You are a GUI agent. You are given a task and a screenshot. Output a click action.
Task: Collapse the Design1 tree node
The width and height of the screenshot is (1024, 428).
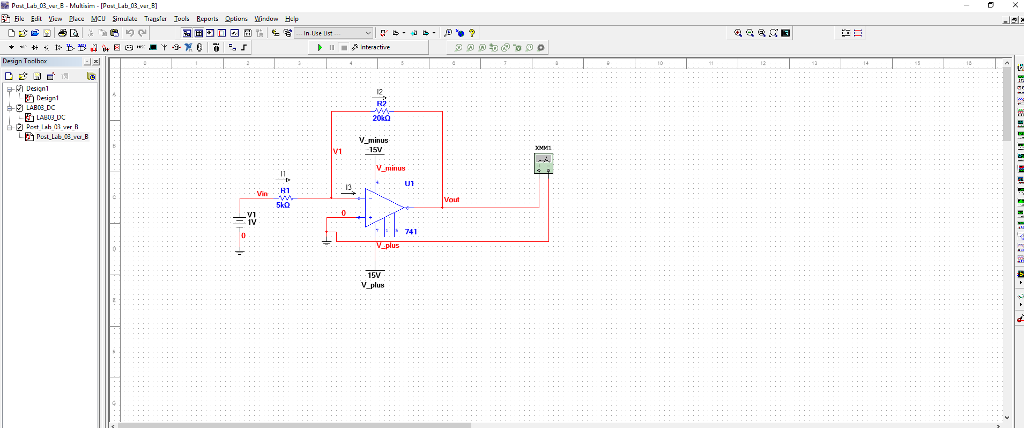[x=8, y=88]
